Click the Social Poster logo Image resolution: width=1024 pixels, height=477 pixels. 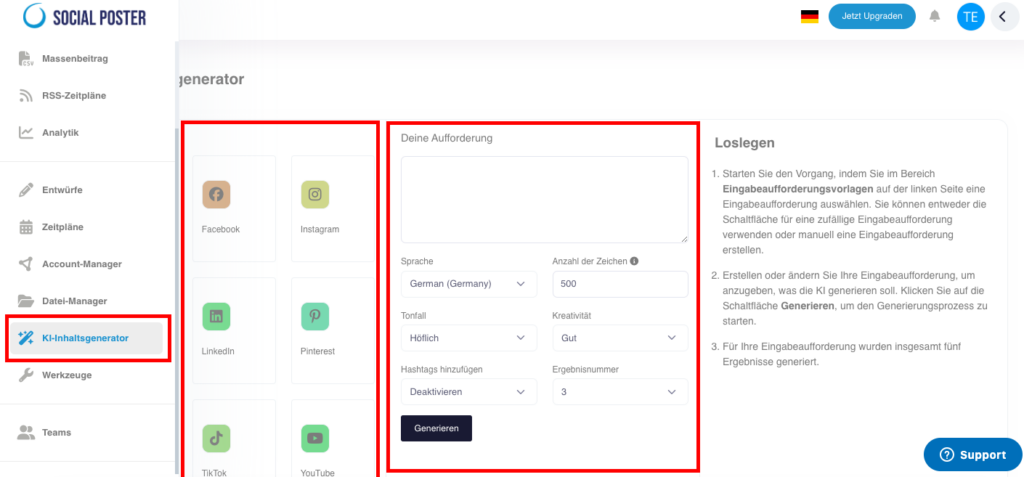click(85, 16)
